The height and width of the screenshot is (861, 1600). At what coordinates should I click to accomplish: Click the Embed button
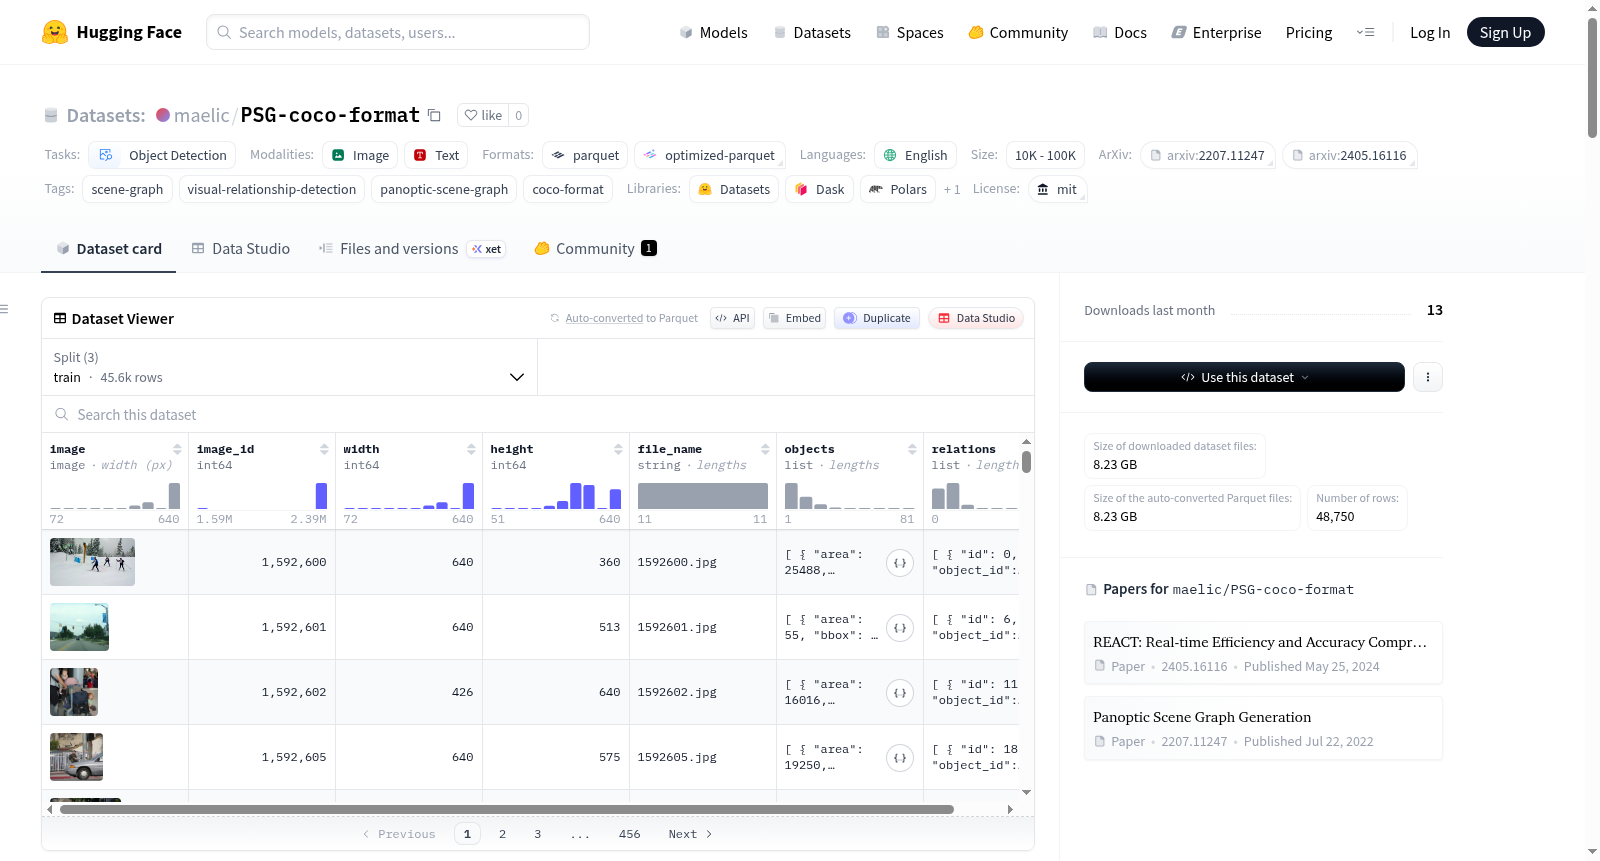(794, 318)
